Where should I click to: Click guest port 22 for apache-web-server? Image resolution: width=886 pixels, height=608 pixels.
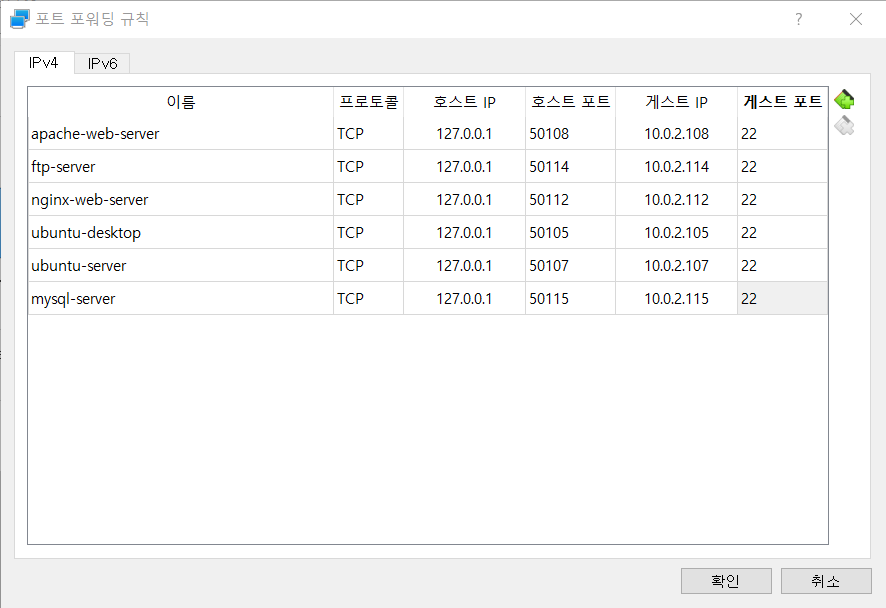(x=783, y=133)
